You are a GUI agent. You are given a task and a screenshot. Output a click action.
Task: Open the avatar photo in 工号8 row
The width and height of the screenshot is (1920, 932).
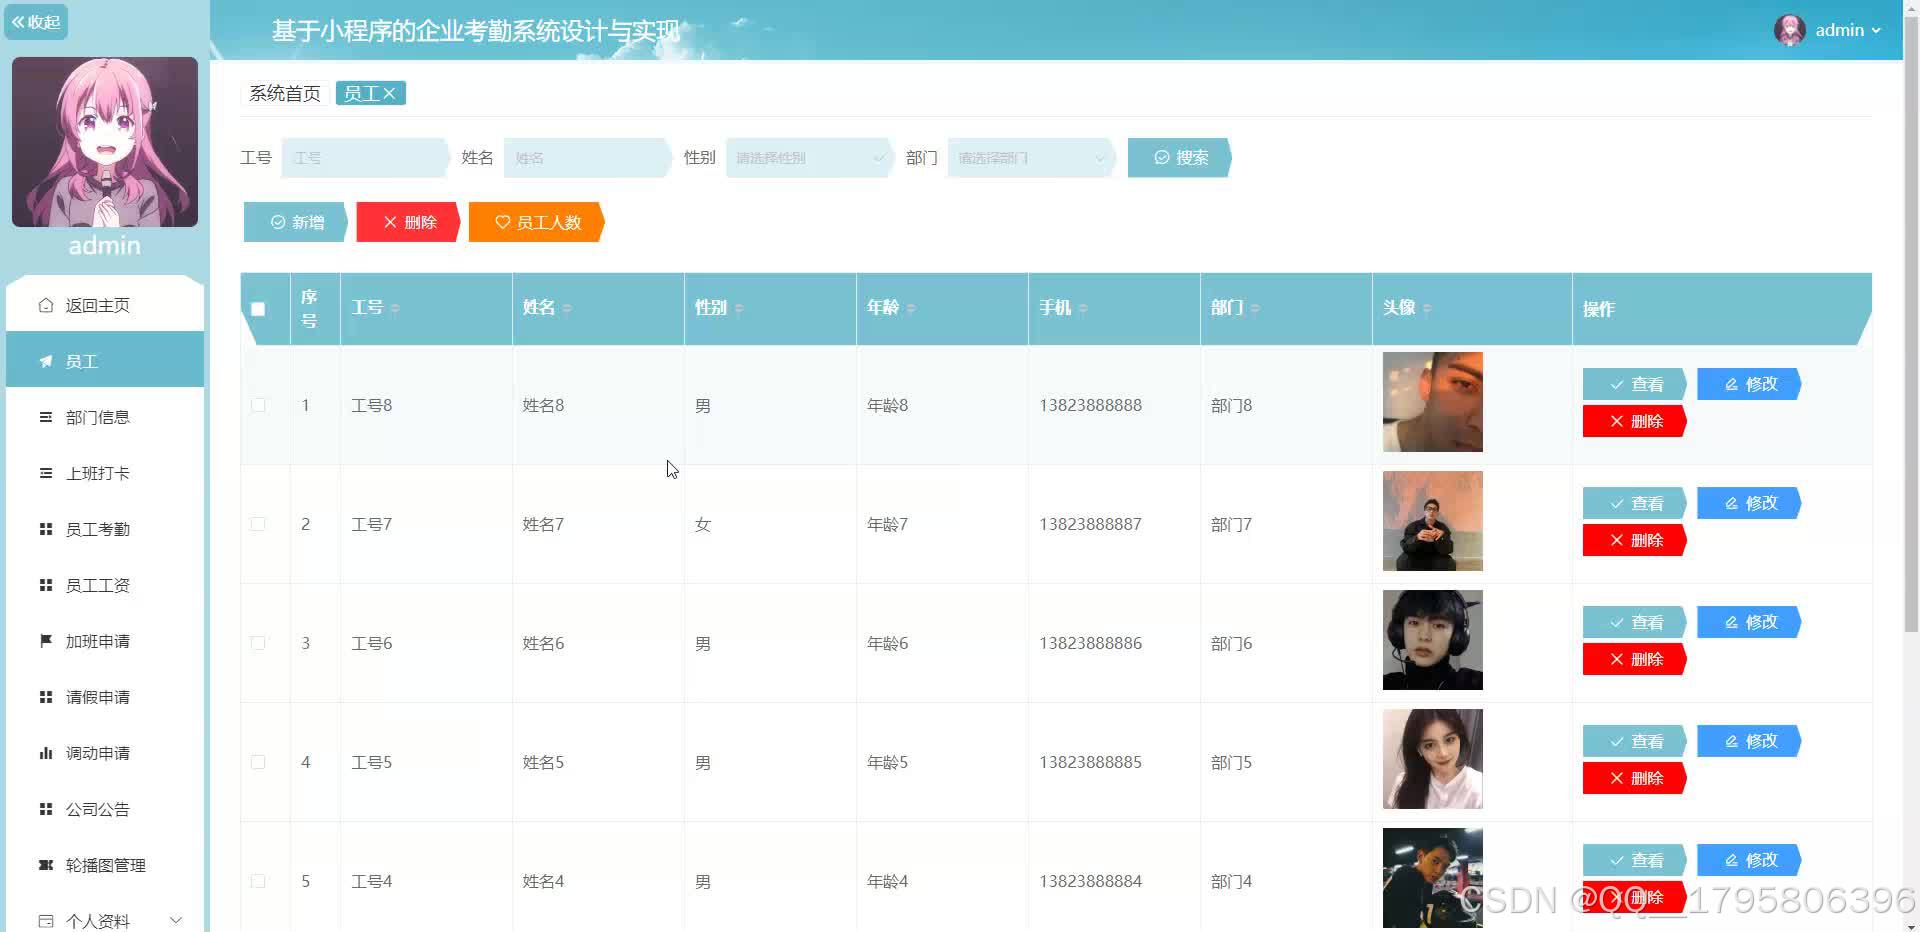[x=1433, y=402]
